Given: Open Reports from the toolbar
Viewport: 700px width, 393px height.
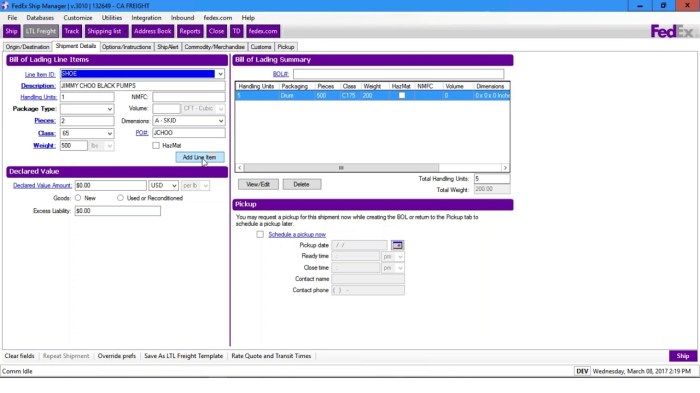Looking at the screenshot, I should (x=190, y=31).
